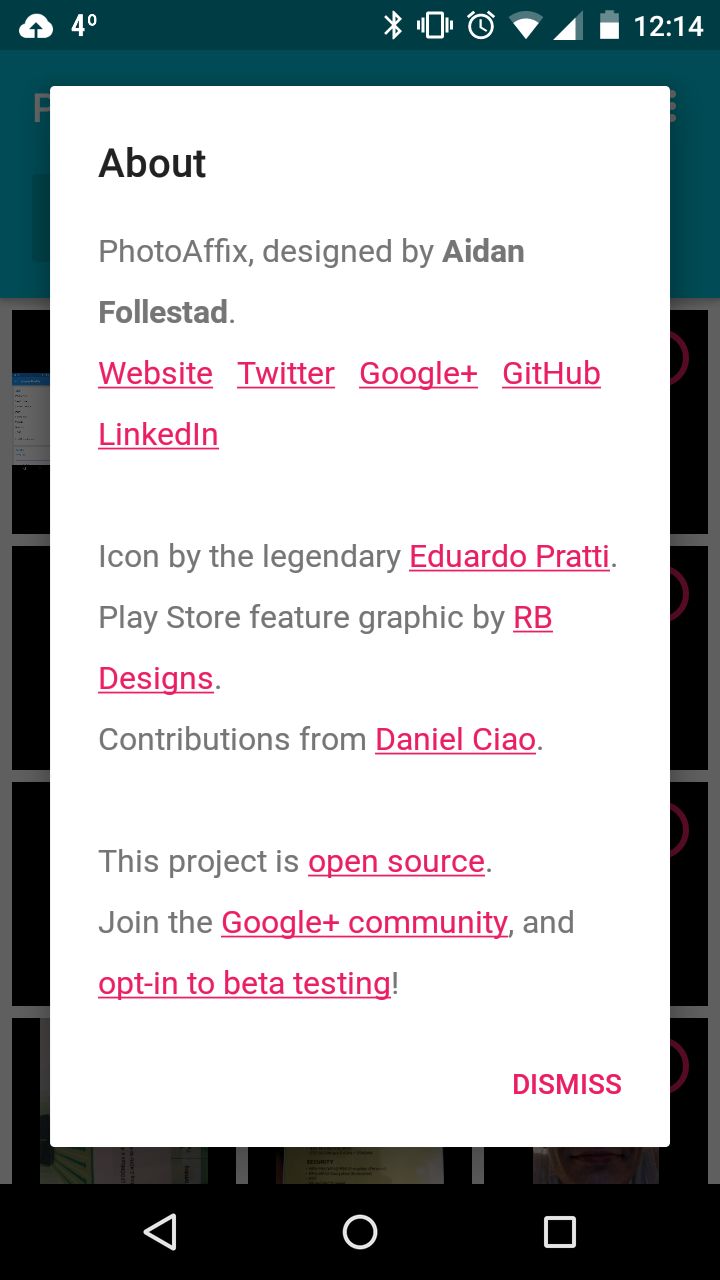The width and height of the screenshot is (720, 1280).
Task: Join the Google+ community link
Action: [364, 922]
